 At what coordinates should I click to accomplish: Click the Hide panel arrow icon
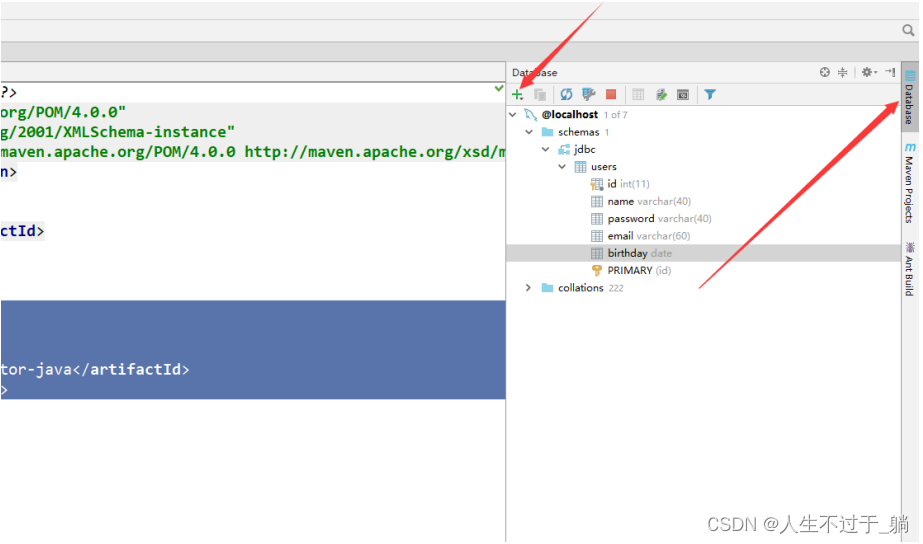[x=890, y=72]
